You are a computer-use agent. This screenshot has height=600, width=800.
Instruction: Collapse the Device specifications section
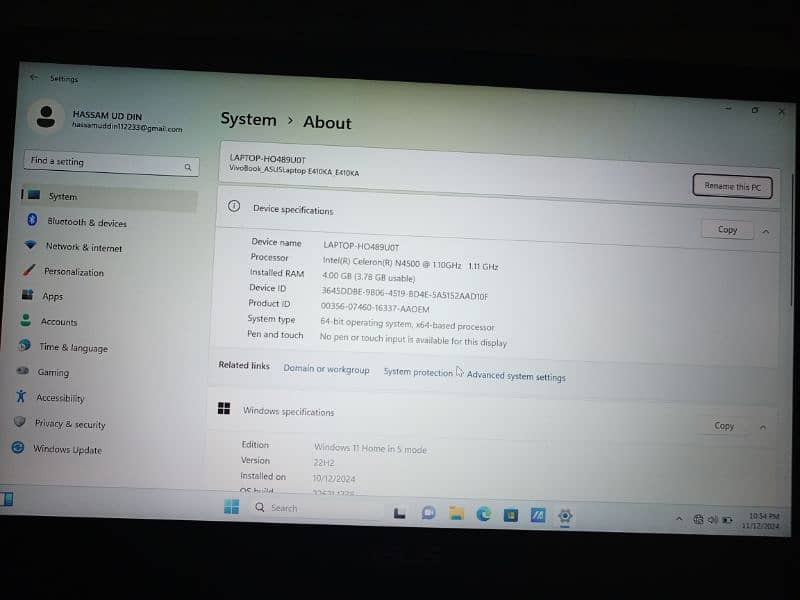click(x=766, y=231)
